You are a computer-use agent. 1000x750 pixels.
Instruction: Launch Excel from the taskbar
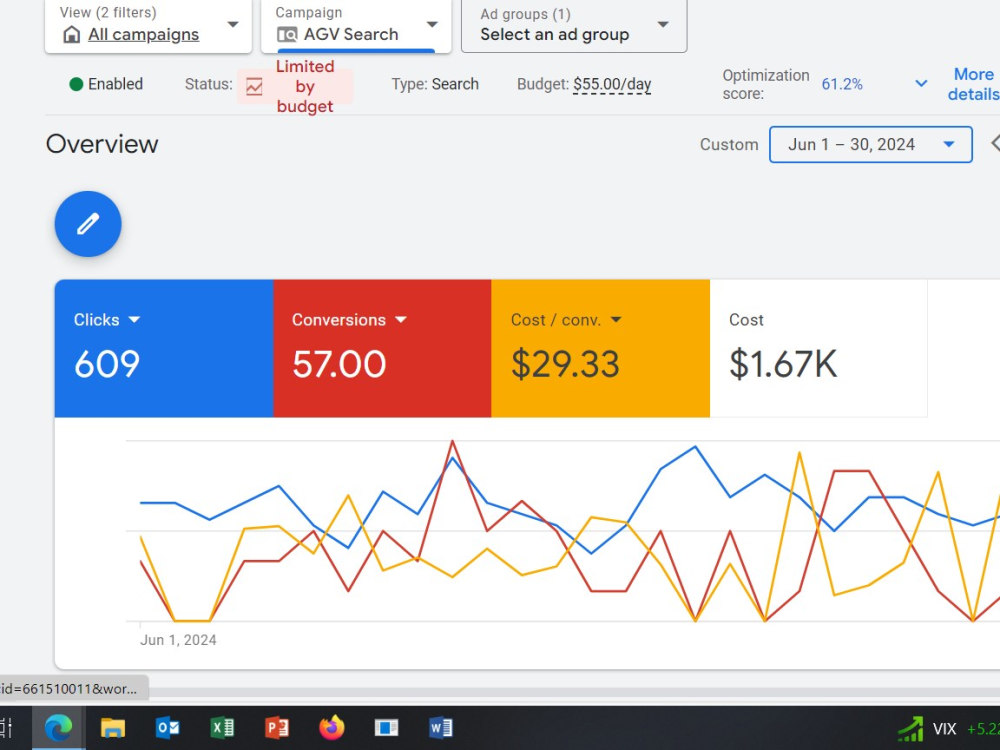pos(222,728)
